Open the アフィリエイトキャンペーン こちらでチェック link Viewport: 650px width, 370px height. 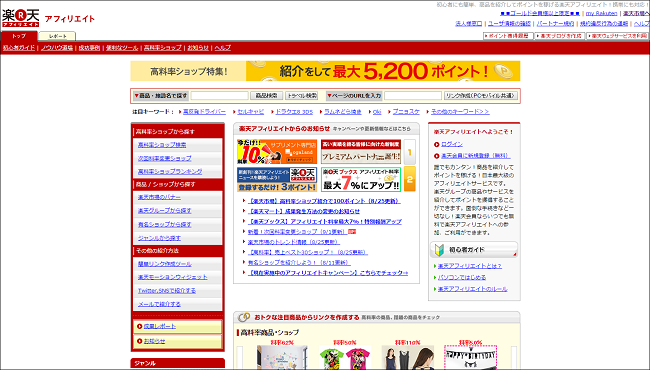[x=328, y=273]
